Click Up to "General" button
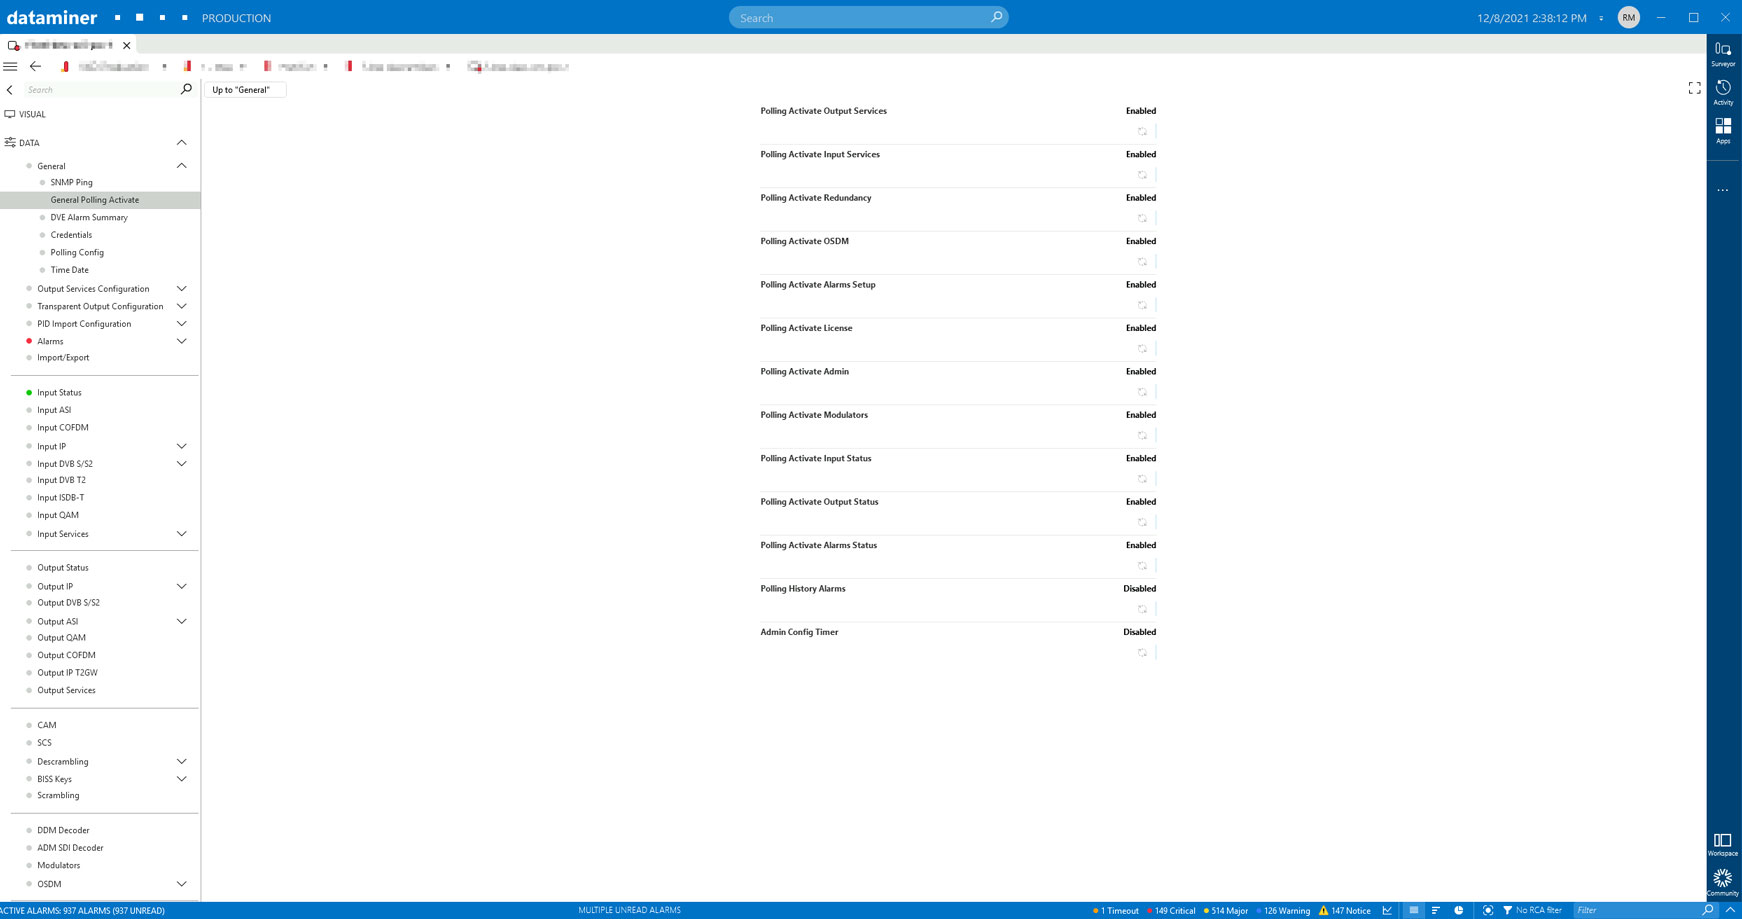The height and width of the screenshot is (919, 1742). click(x=244, y=90)
